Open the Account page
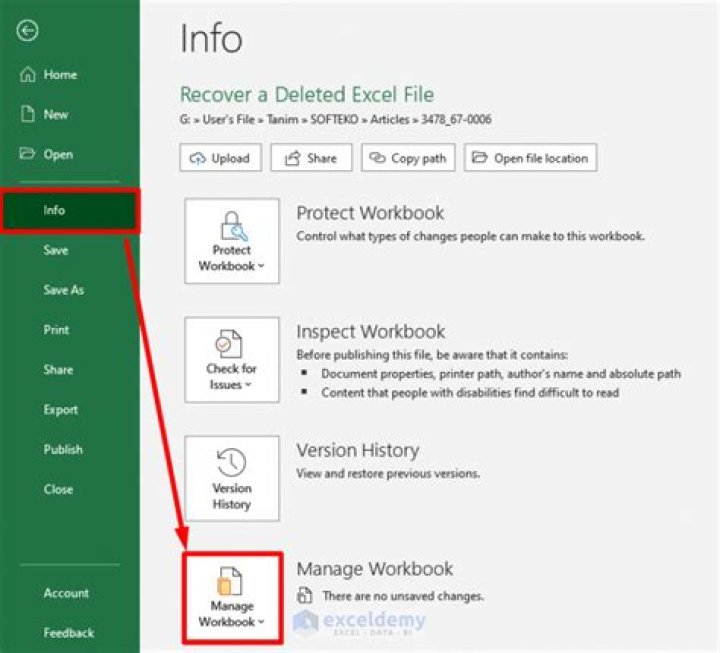The image size is (720, 653). (66, 593)
